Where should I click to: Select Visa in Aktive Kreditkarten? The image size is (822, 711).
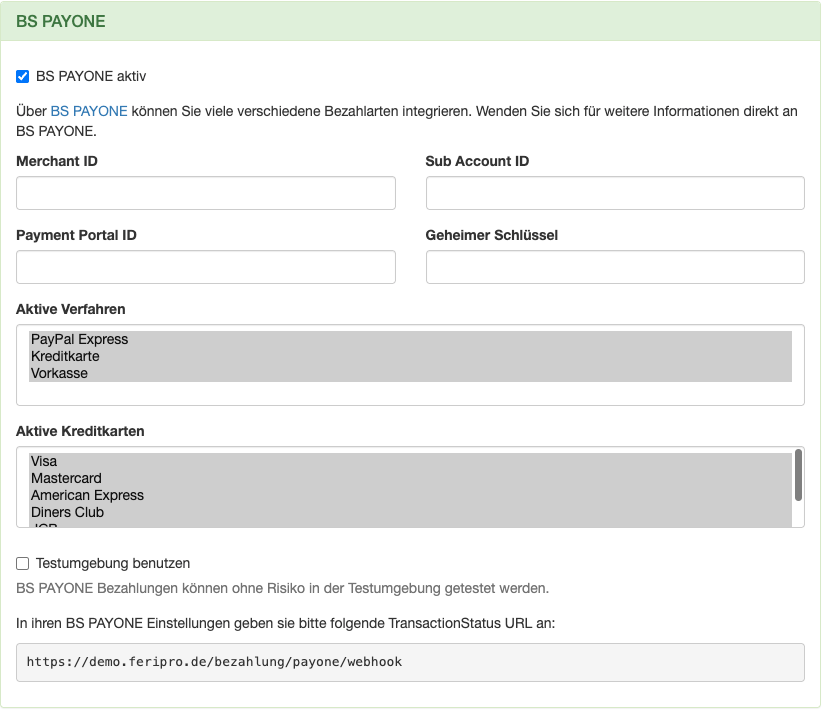410,461
